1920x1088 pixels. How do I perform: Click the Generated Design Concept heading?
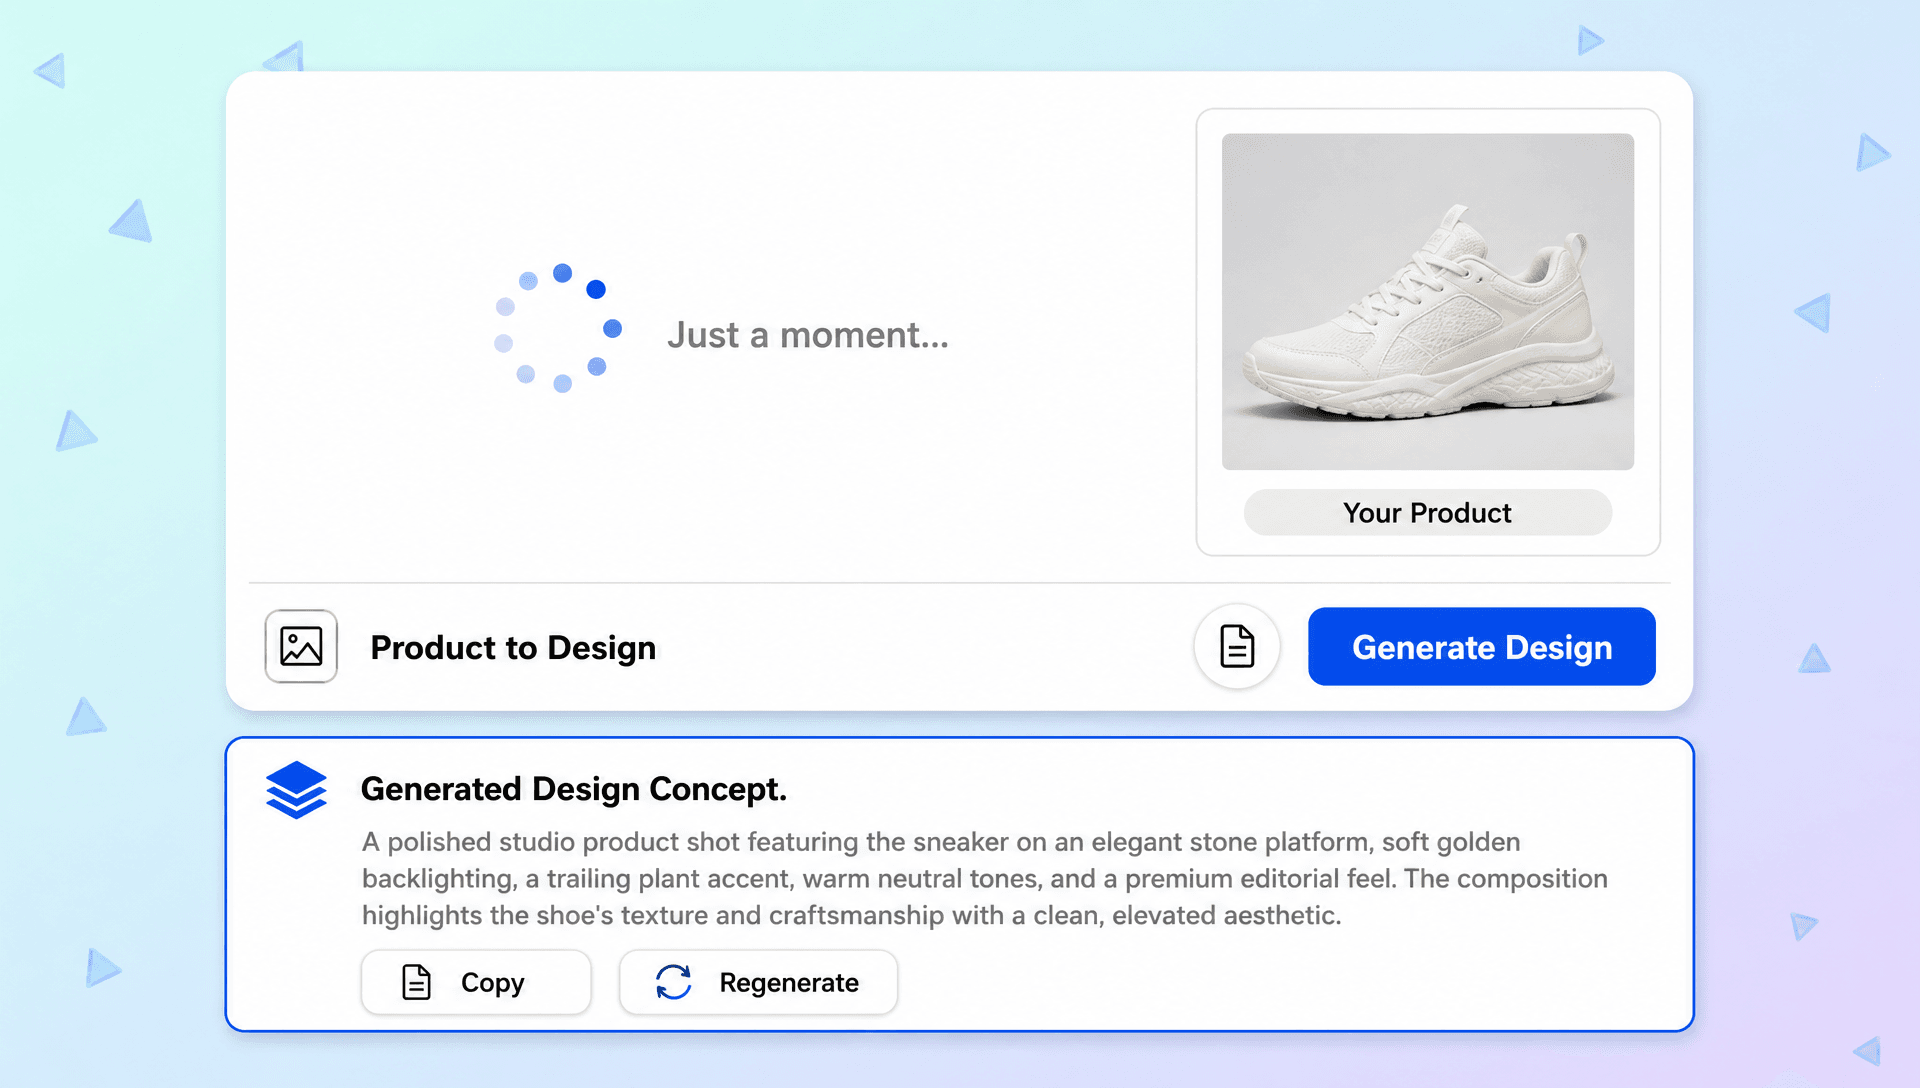pos(574,789)
